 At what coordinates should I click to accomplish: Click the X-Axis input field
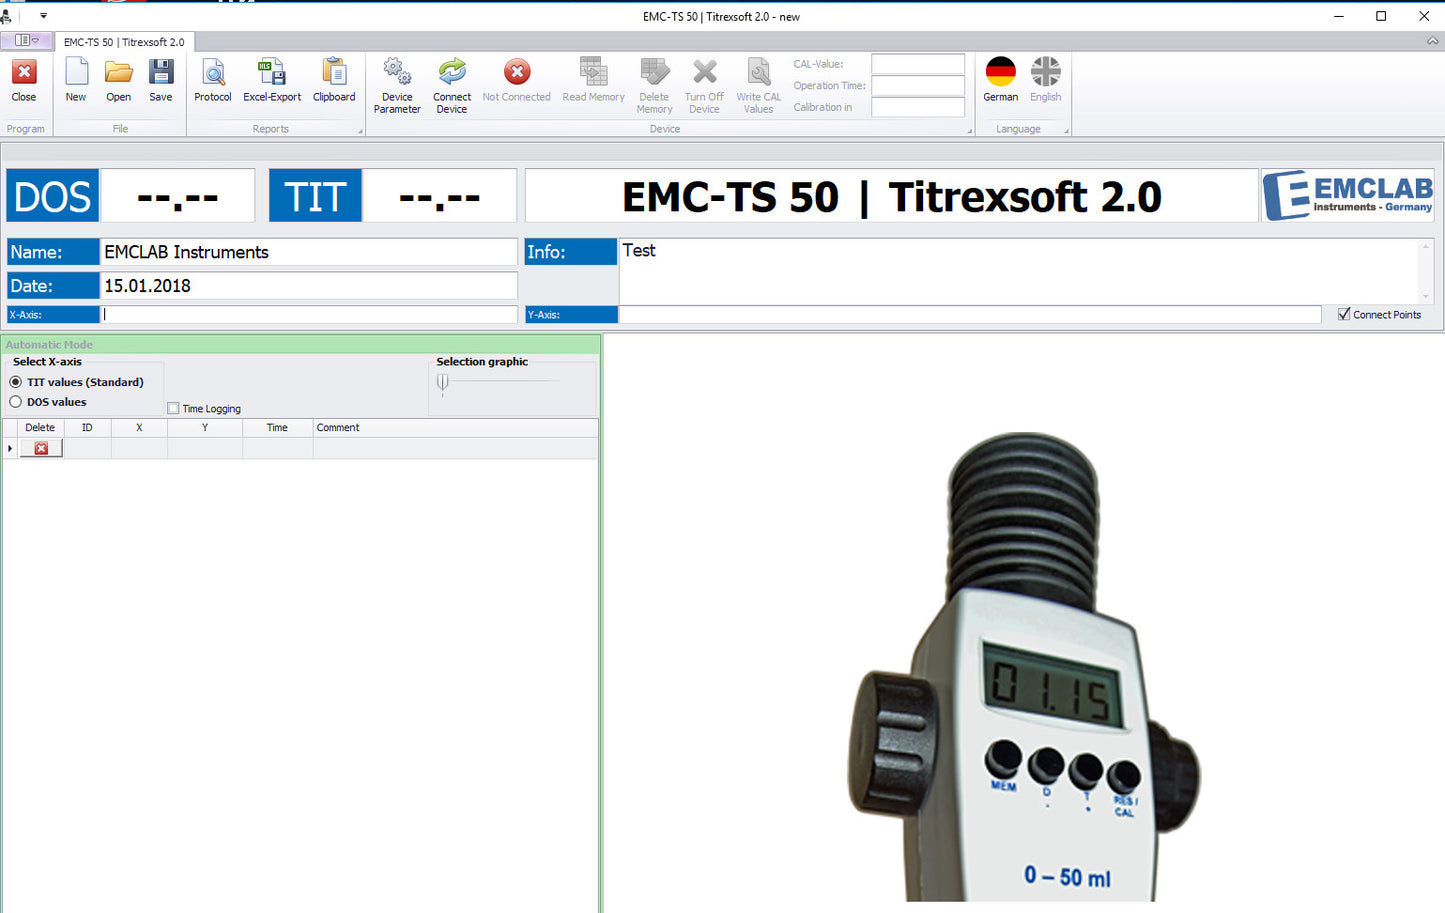point(309,314)
